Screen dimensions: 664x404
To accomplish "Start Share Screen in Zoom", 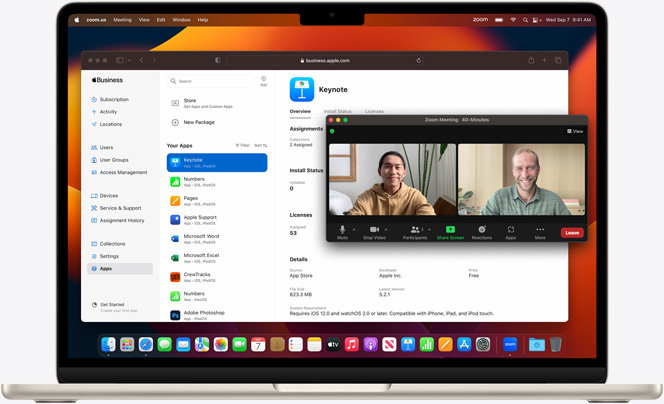I will (x=450, y=231).
